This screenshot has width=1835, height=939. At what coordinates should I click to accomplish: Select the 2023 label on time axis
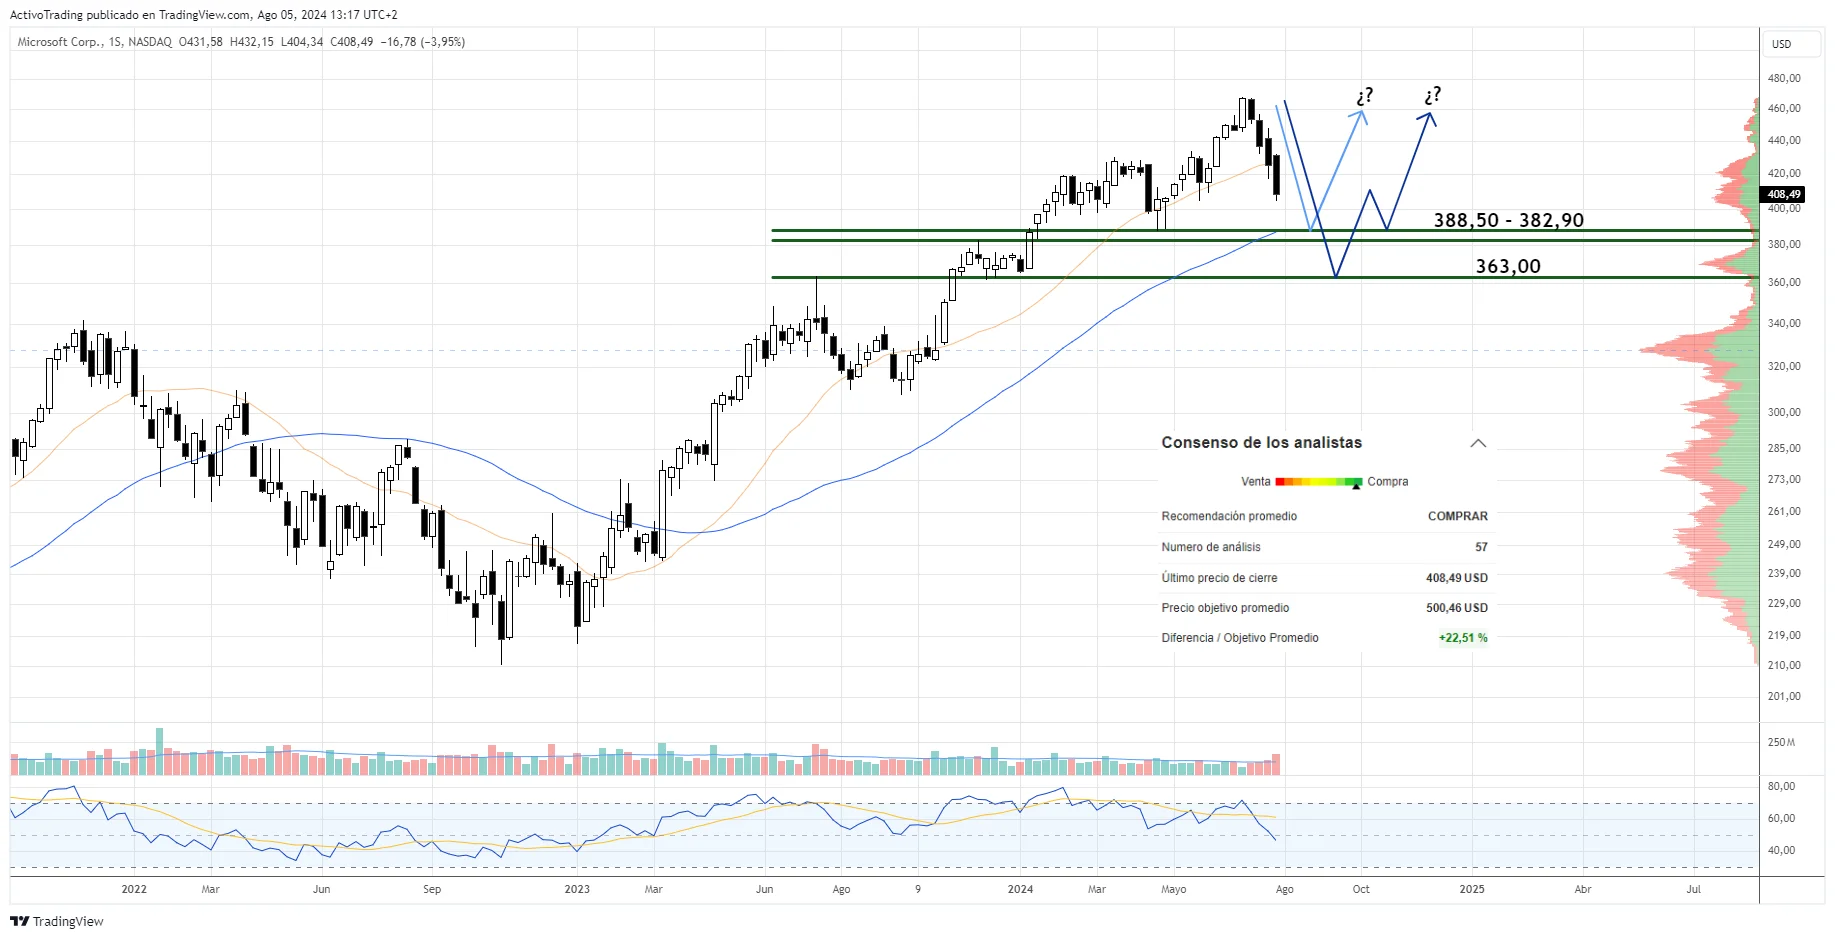pyautogui.click(x=577, y=889)
